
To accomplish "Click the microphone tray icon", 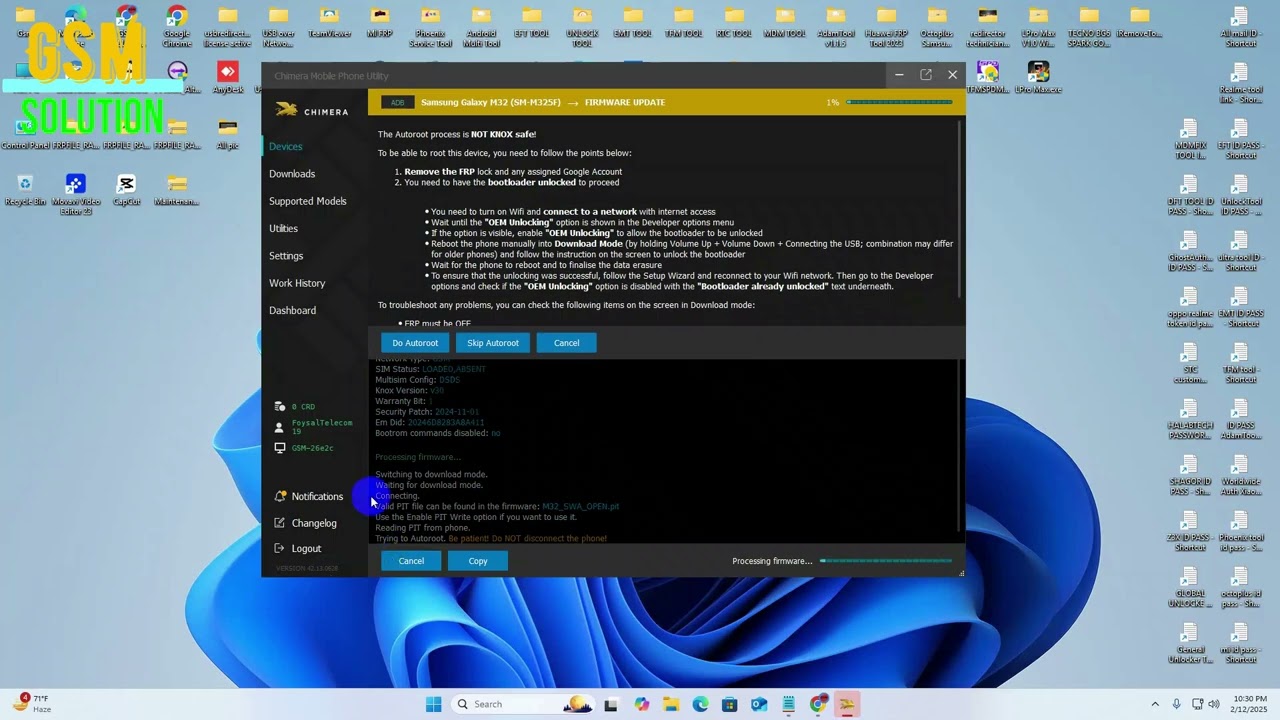I will 1176,704.
